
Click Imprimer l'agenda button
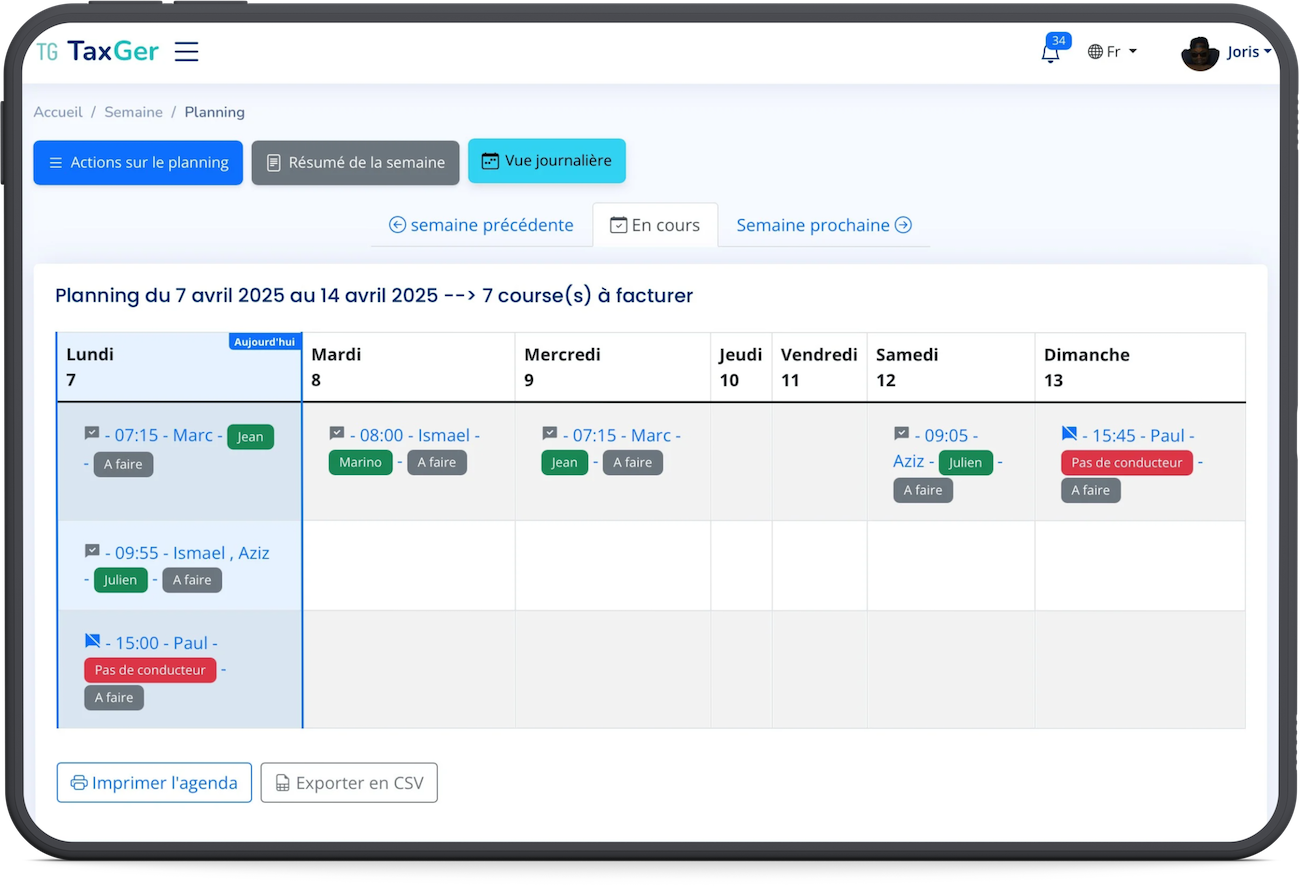(154, 783)
